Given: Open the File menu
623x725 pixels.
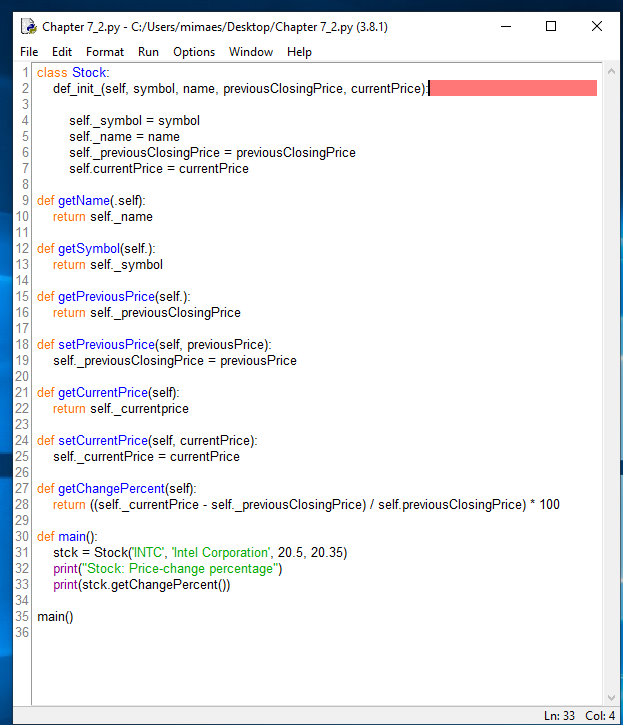Looking at the screenshot, I should coord(29,52).
